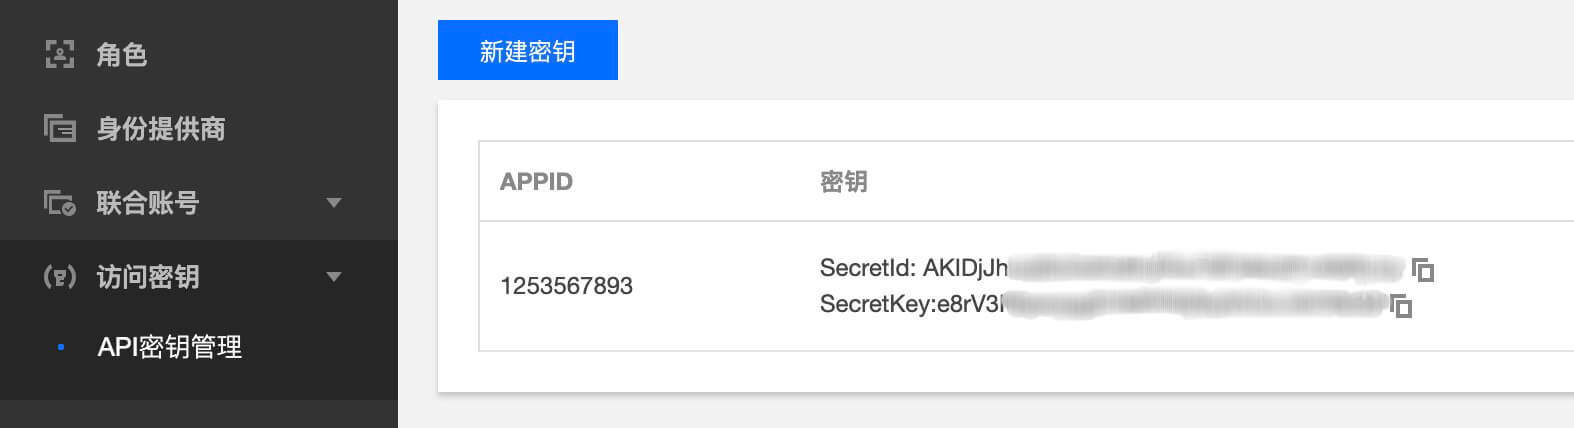Select the APPID value 1253567893

[x=567, y=286]
